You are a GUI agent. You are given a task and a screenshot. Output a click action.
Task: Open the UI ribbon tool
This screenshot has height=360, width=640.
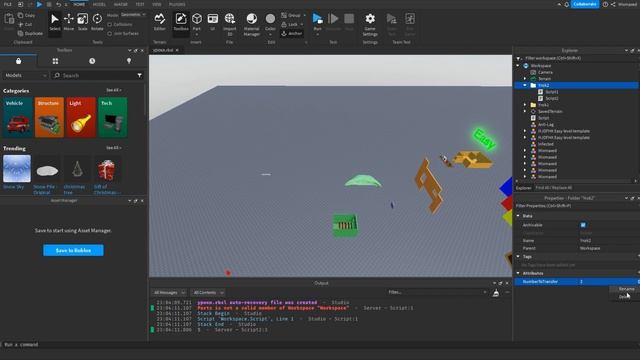(212, 22)
